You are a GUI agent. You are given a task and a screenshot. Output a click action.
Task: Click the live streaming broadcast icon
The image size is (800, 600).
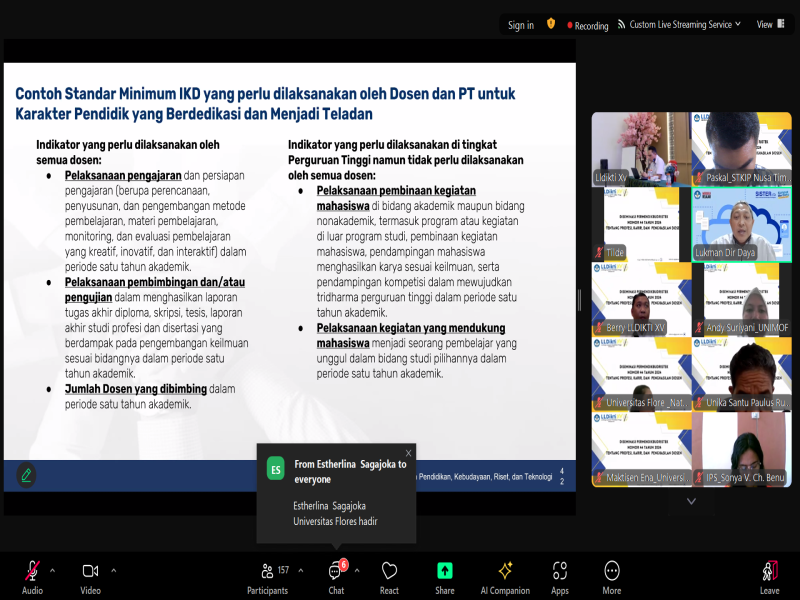click(621, 24)
